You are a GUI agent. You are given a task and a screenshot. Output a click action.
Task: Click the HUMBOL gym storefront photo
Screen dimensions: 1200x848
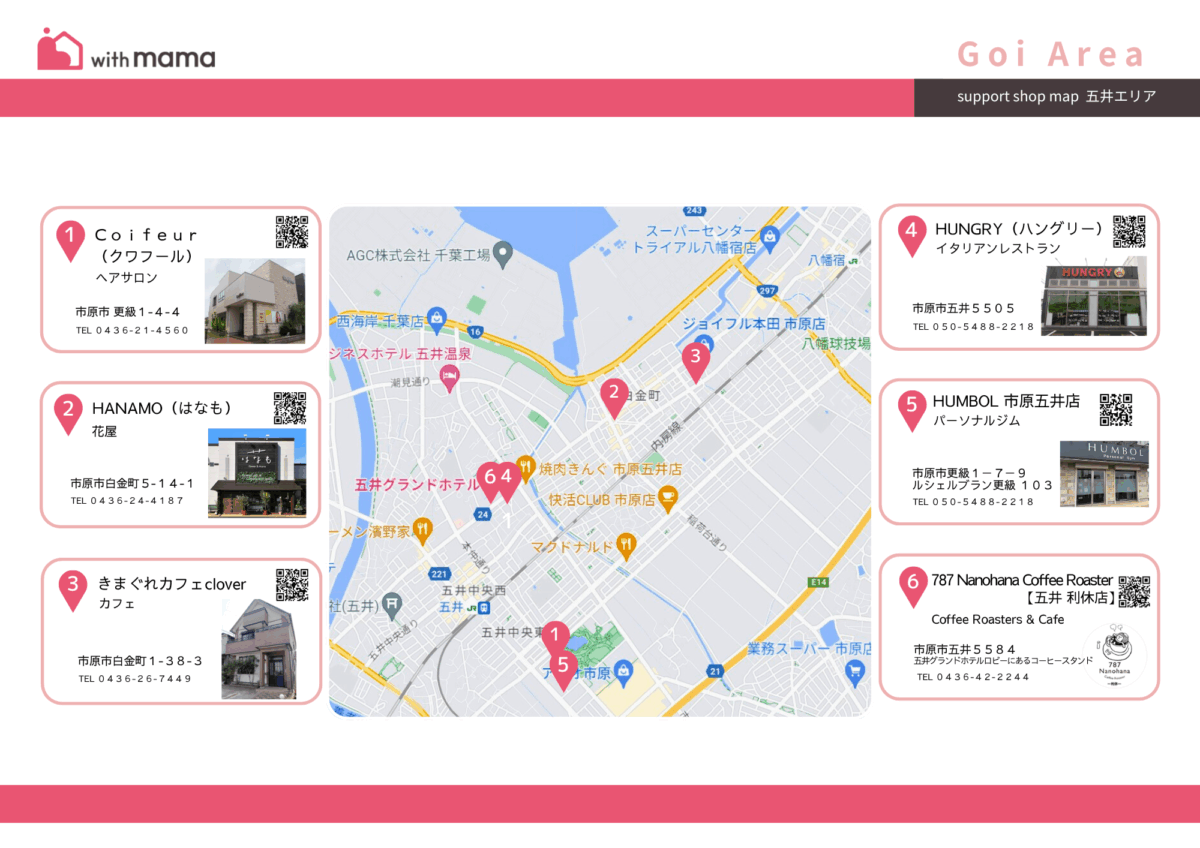click(1104, 474)
